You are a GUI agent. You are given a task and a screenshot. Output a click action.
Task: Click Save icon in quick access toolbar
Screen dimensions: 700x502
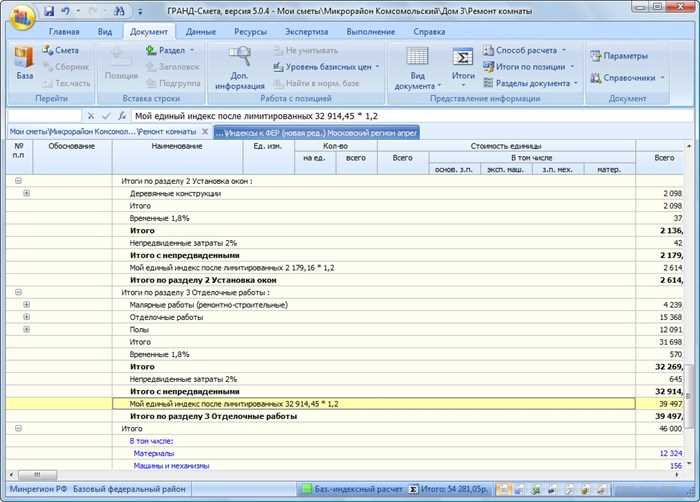50,11
